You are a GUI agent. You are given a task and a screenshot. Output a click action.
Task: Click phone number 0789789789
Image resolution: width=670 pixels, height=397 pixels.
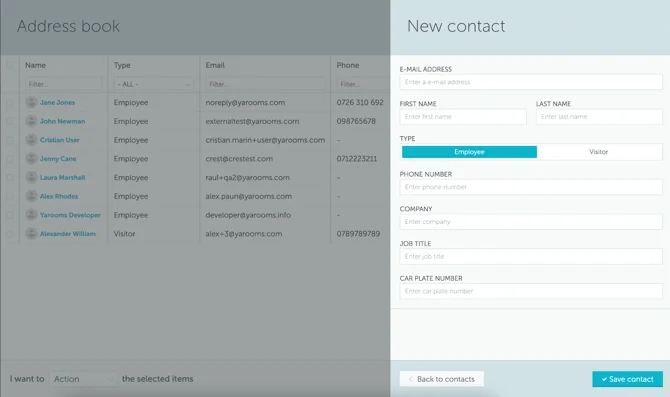[x=358, y=234]
